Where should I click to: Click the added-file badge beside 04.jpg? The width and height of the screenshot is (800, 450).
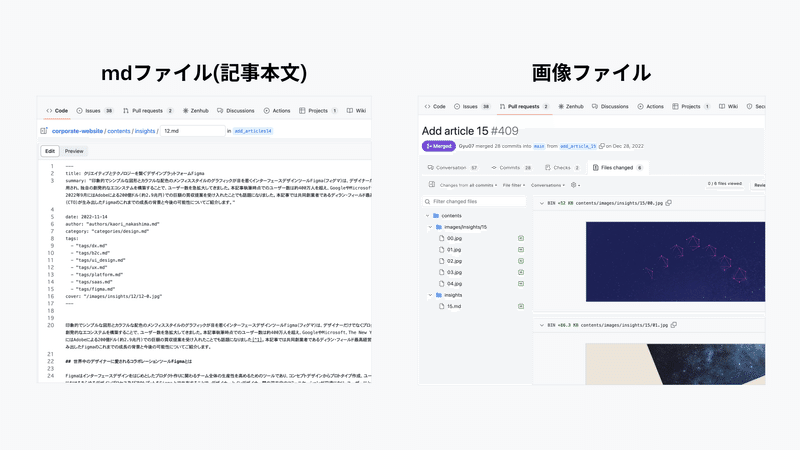coord(521,284)
